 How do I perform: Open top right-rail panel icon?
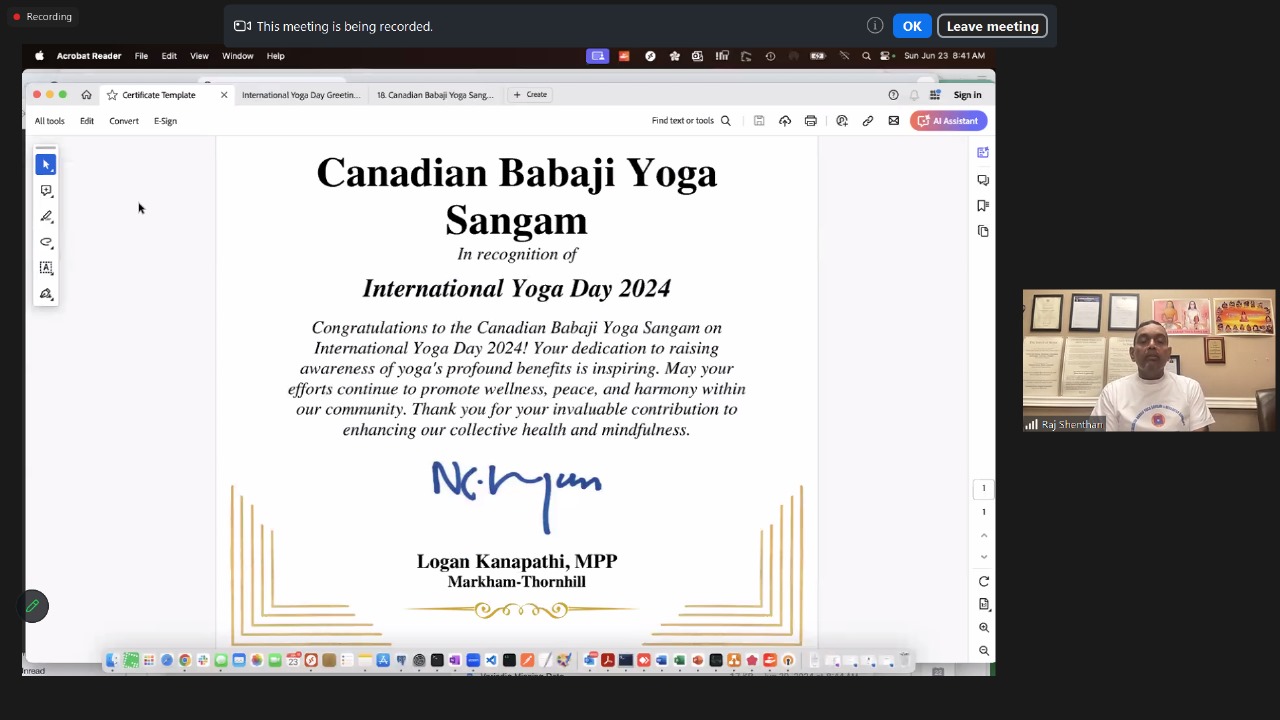coord(983,153)
